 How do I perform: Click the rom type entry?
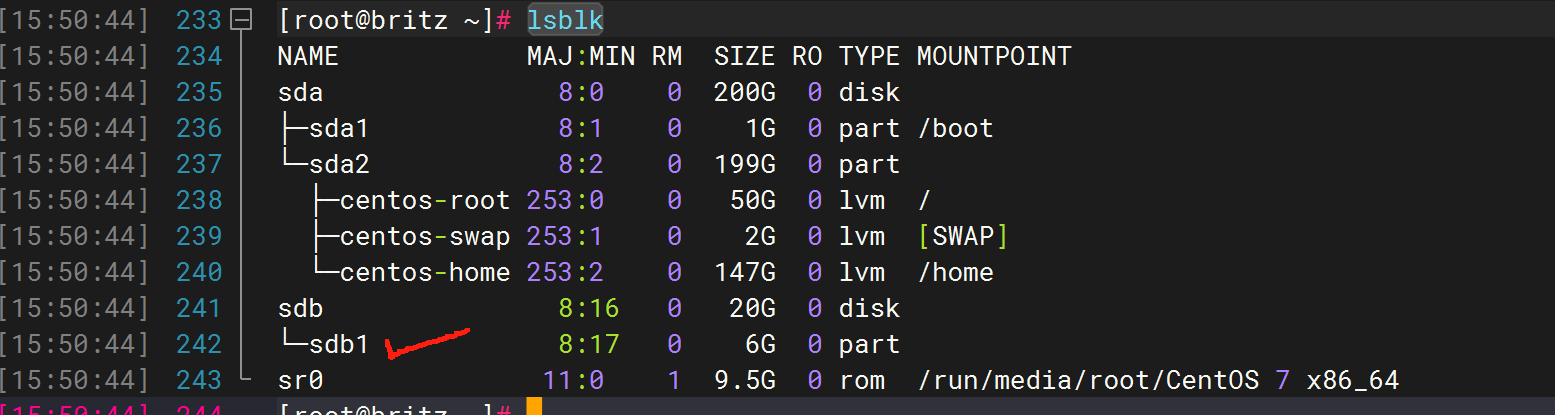pyautogui.click(x=862, y=380)
